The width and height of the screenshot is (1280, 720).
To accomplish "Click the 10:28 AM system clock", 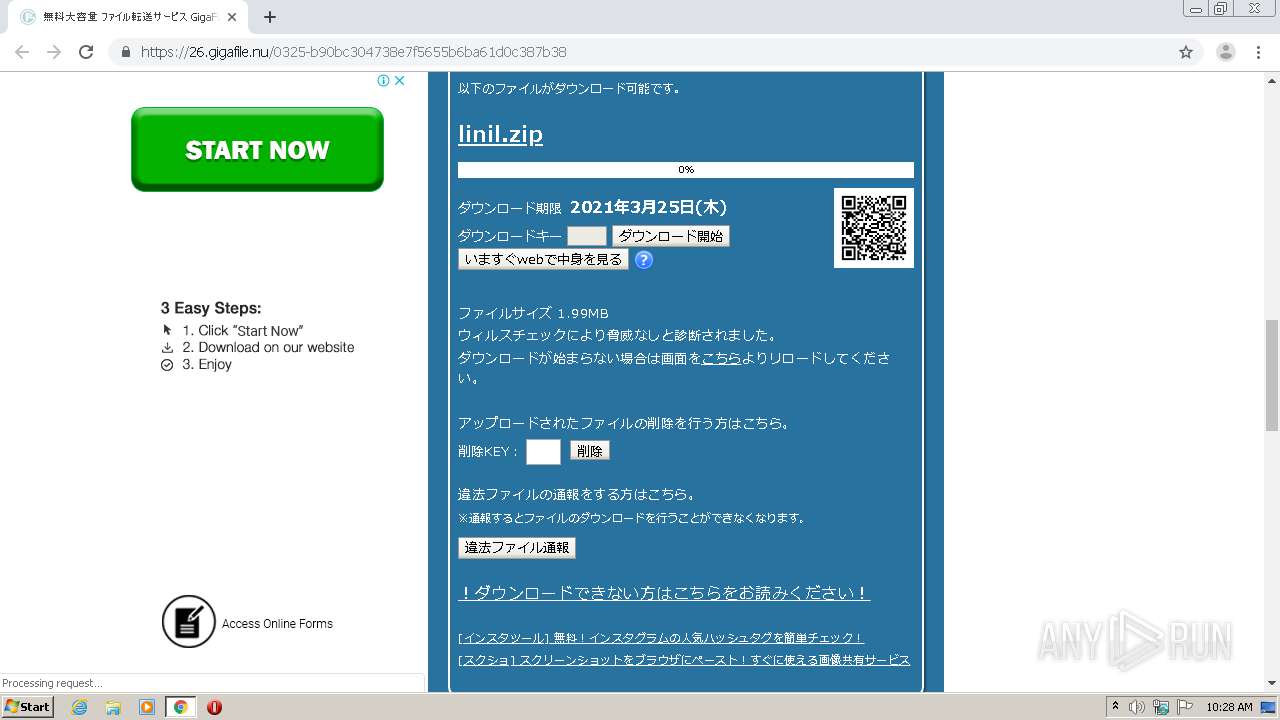I will tap(1229, 707).
